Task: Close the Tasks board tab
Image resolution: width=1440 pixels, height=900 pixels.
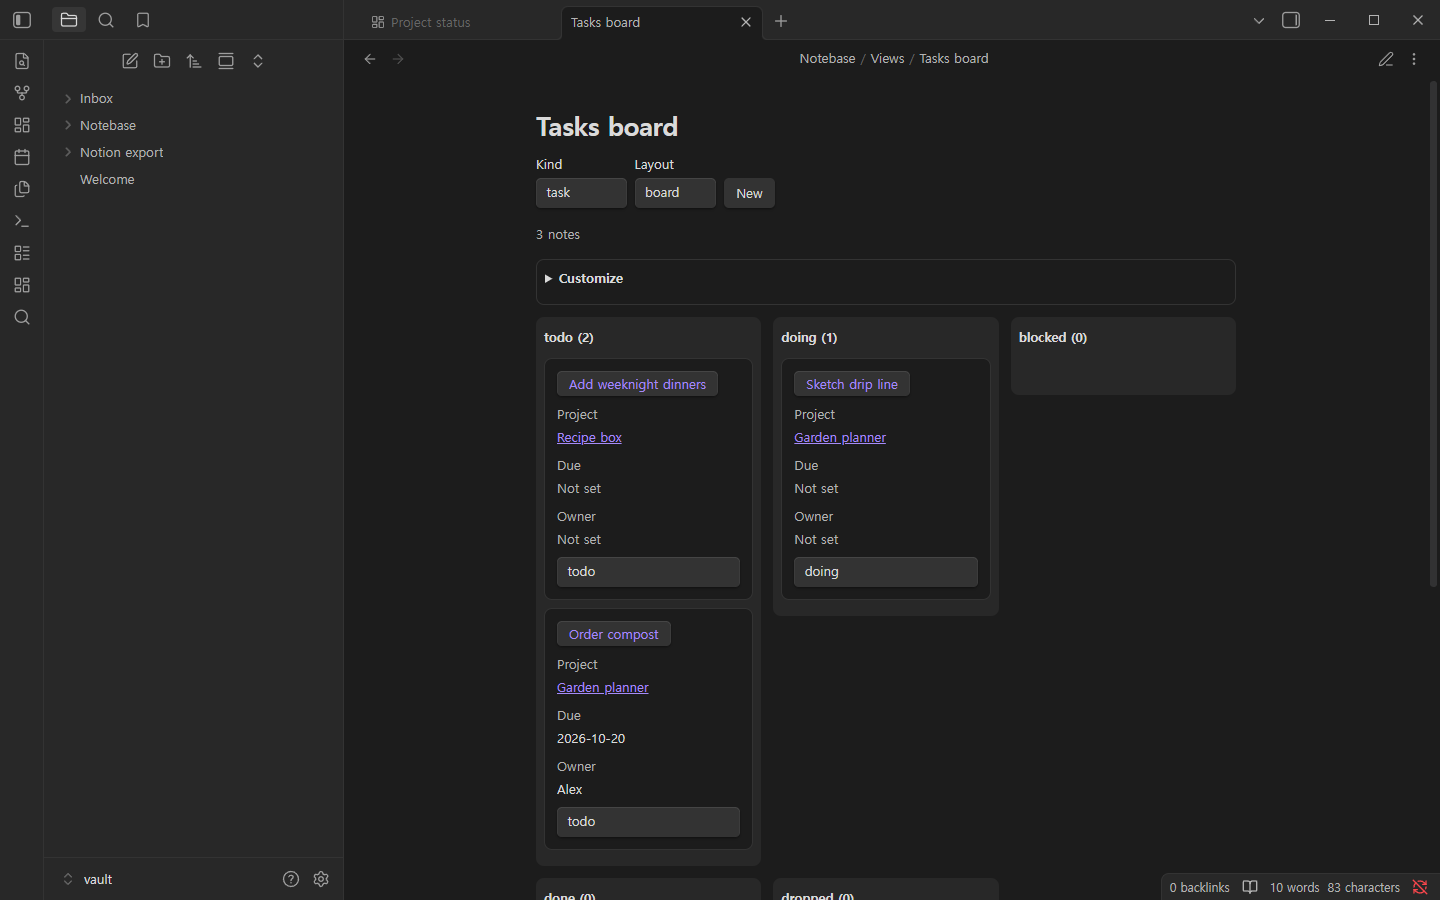Action: coord(745,22)
